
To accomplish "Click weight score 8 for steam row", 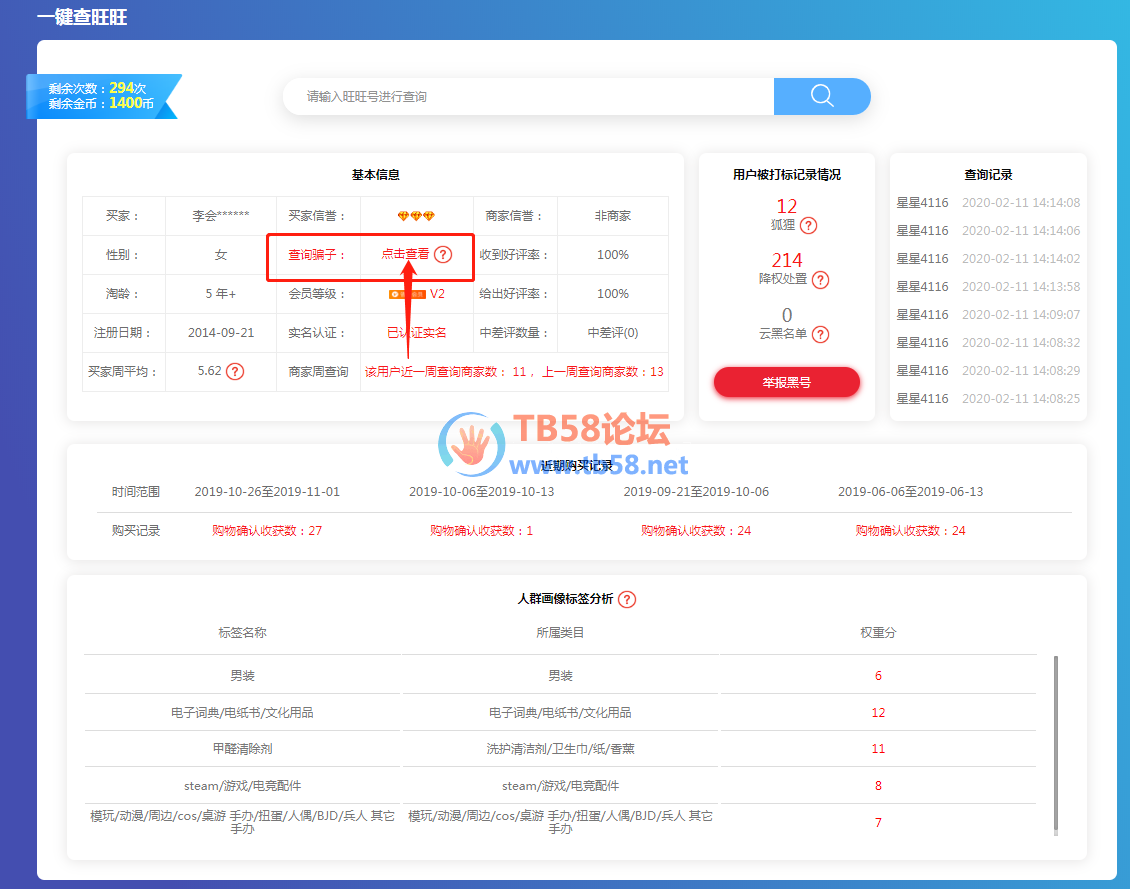I will pos(878,786).
